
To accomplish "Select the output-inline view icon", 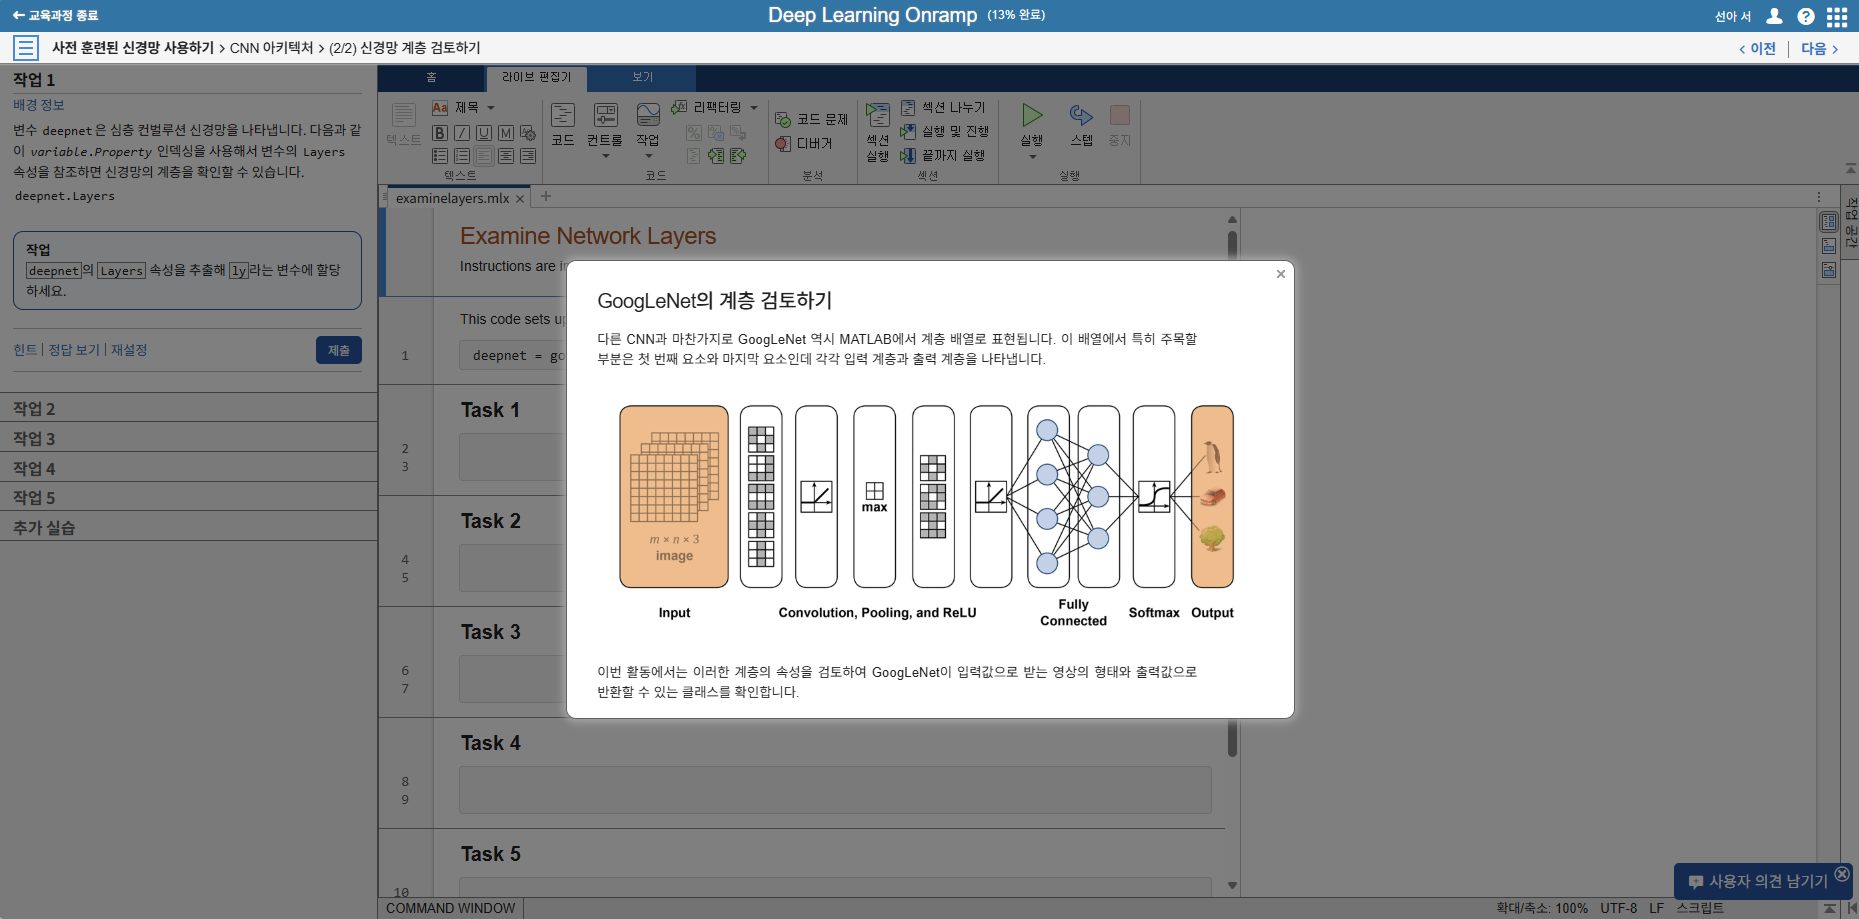I will point(1829,246).
